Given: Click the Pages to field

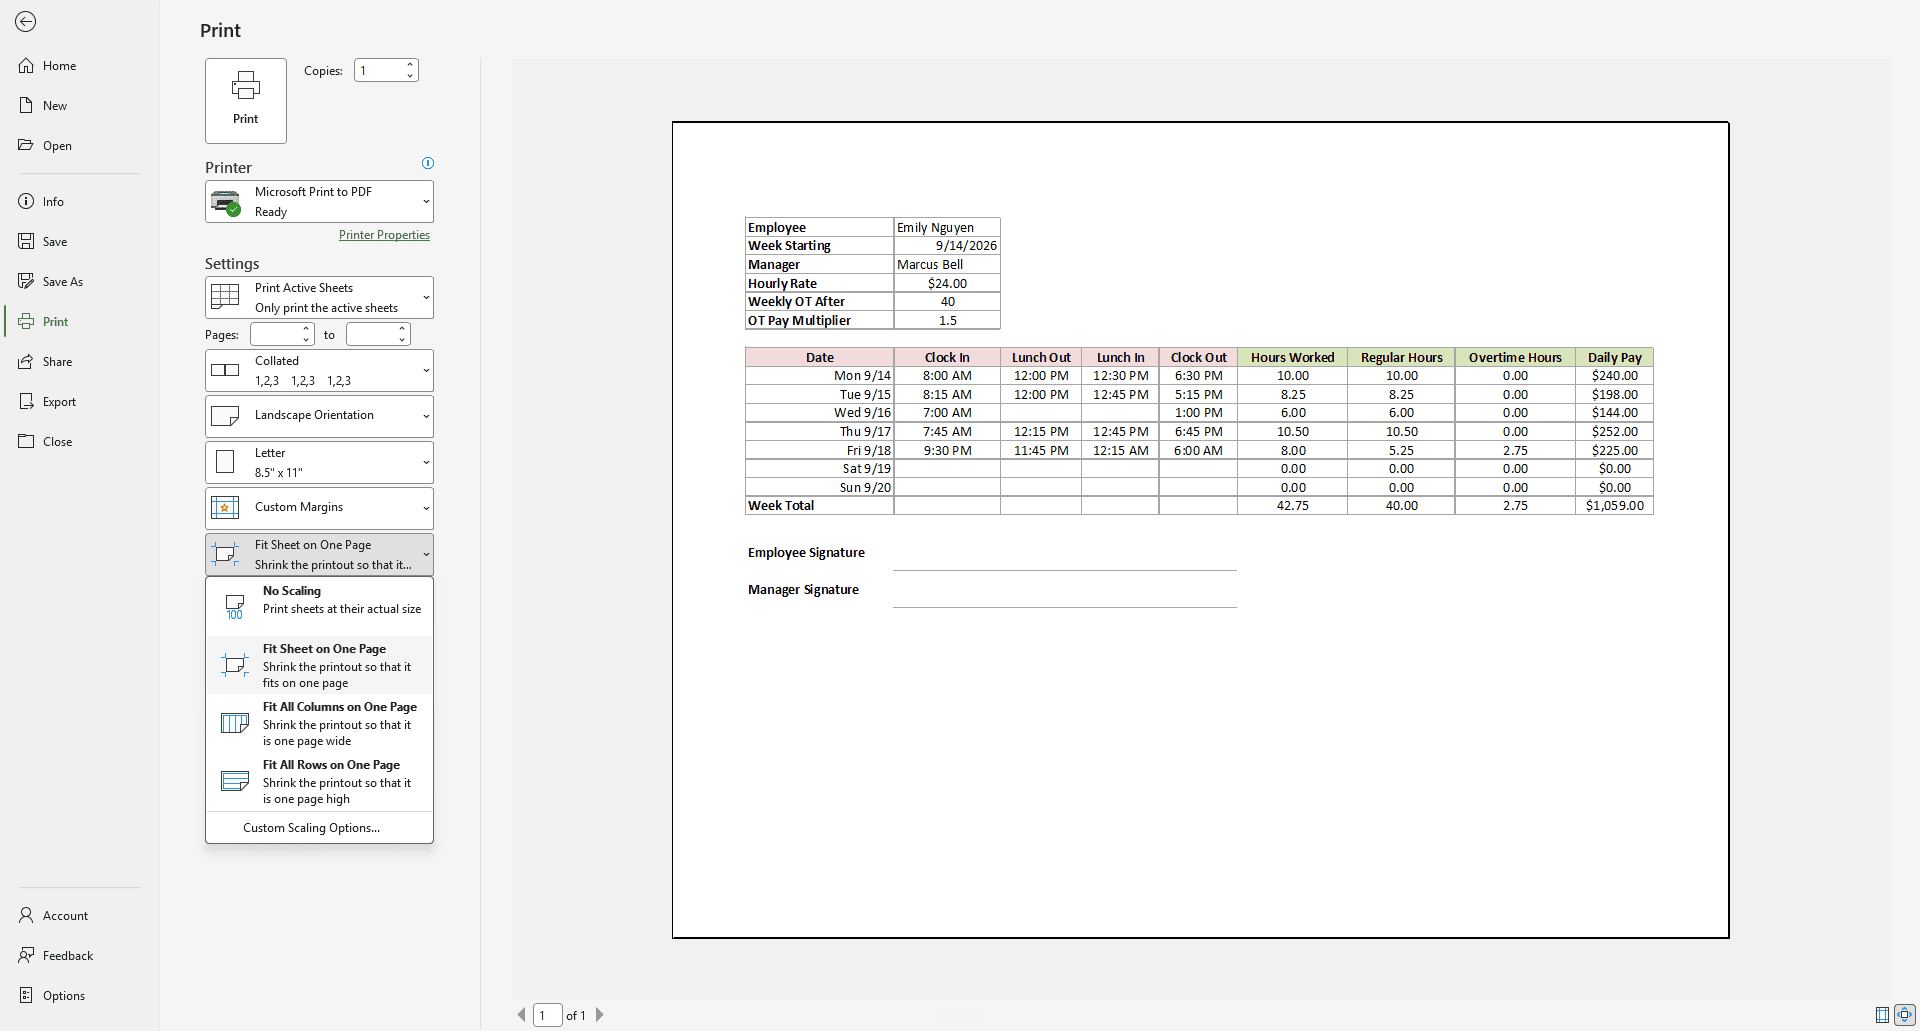Looking at the screenshot, I should 371,334.
